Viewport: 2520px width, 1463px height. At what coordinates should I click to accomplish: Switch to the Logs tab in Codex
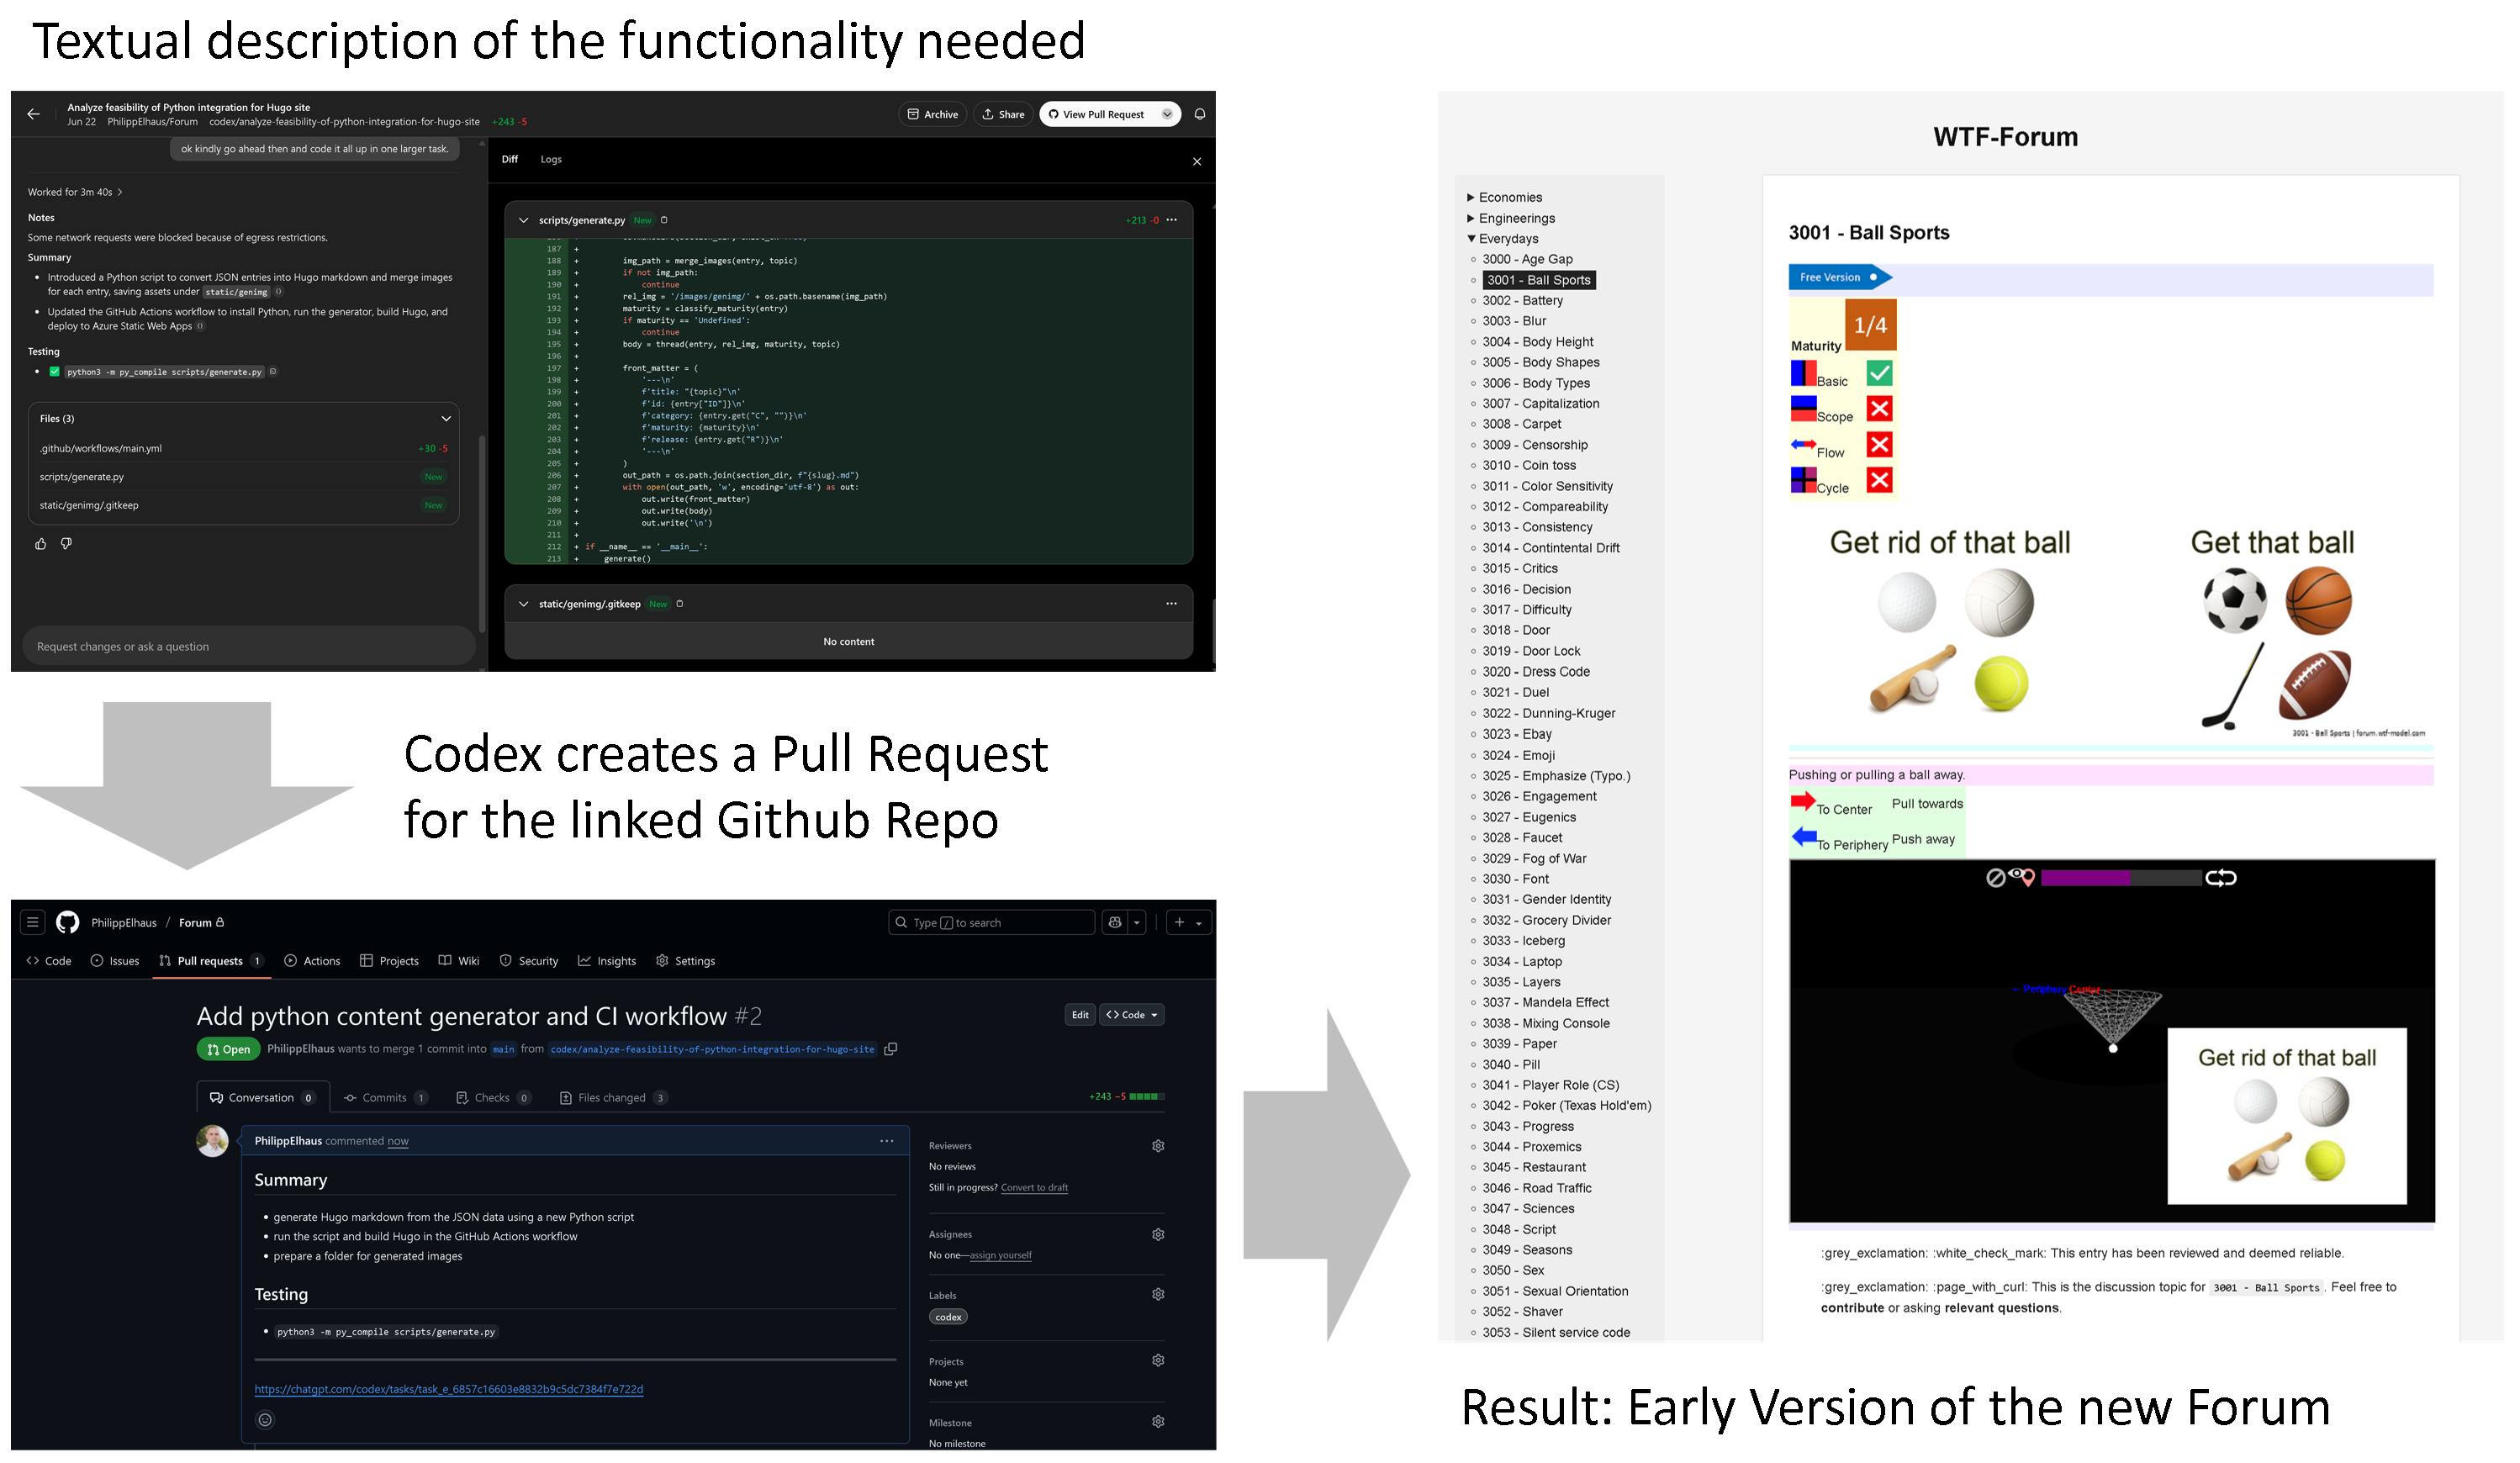[x=551, y=159]
